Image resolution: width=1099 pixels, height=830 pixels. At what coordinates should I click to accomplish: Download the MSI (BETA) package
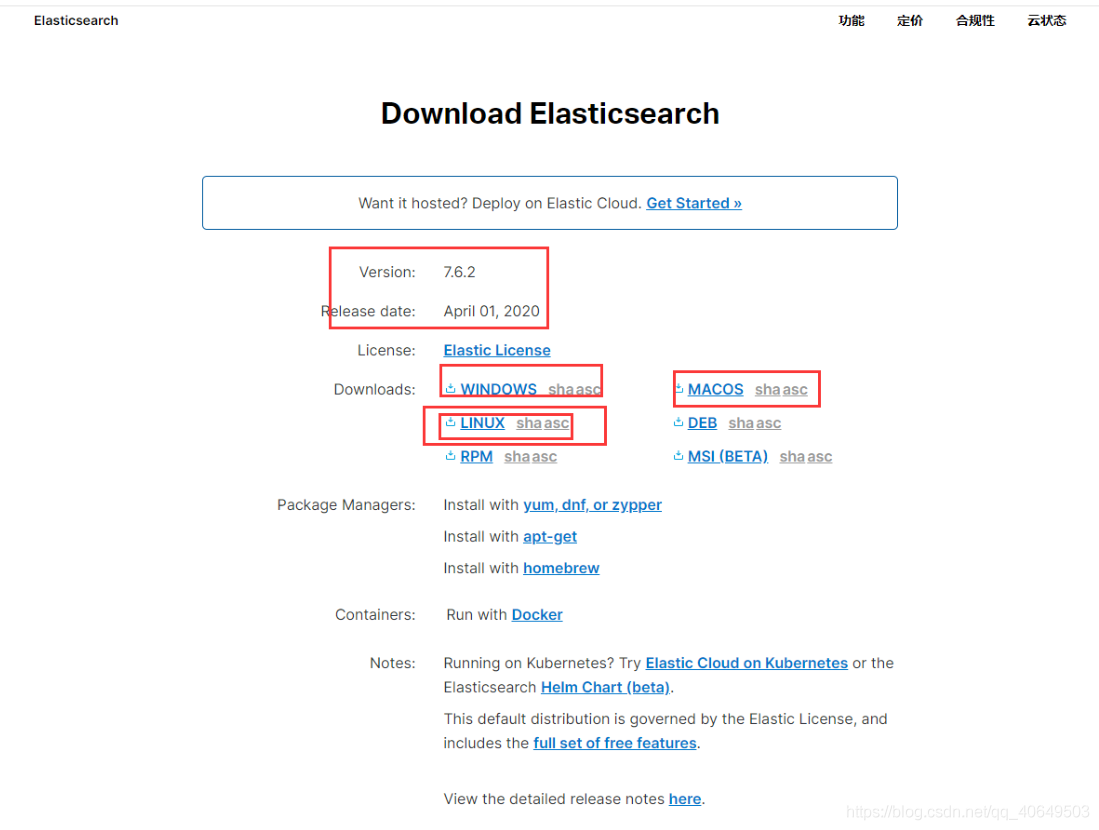coord(728,456)
